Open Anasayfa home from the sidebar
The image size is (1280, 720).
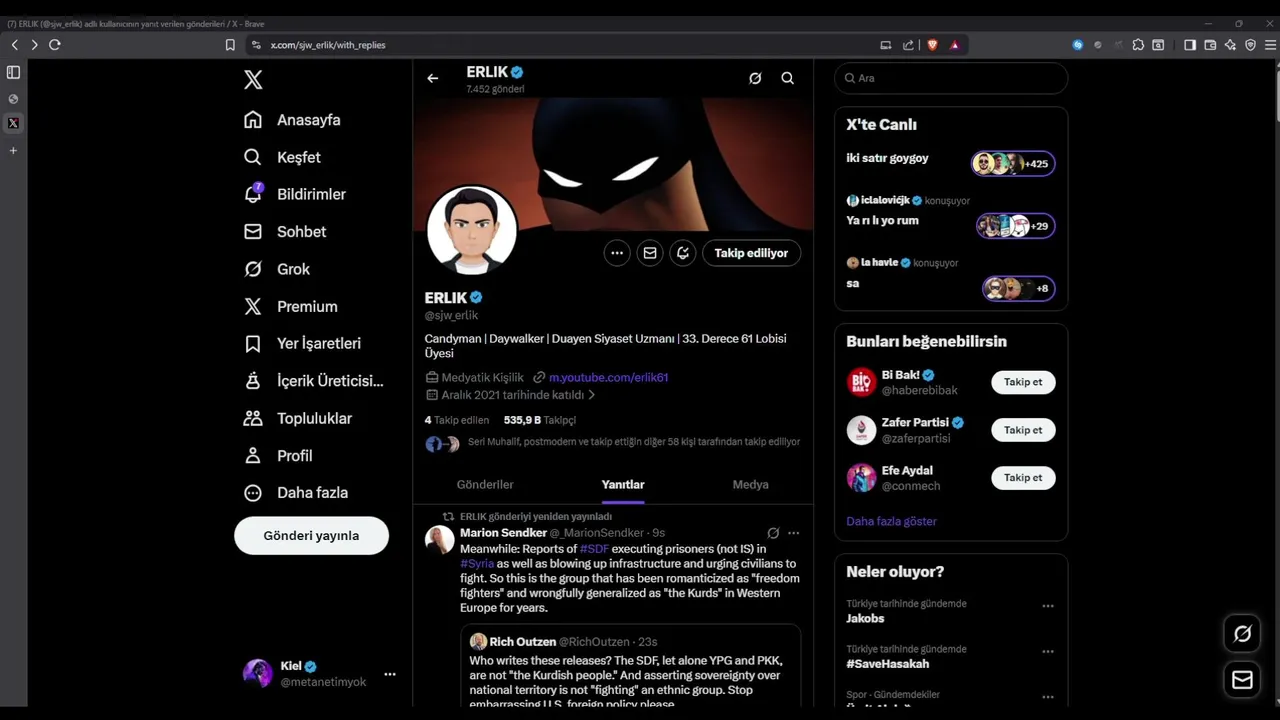[x=292, y=120]
